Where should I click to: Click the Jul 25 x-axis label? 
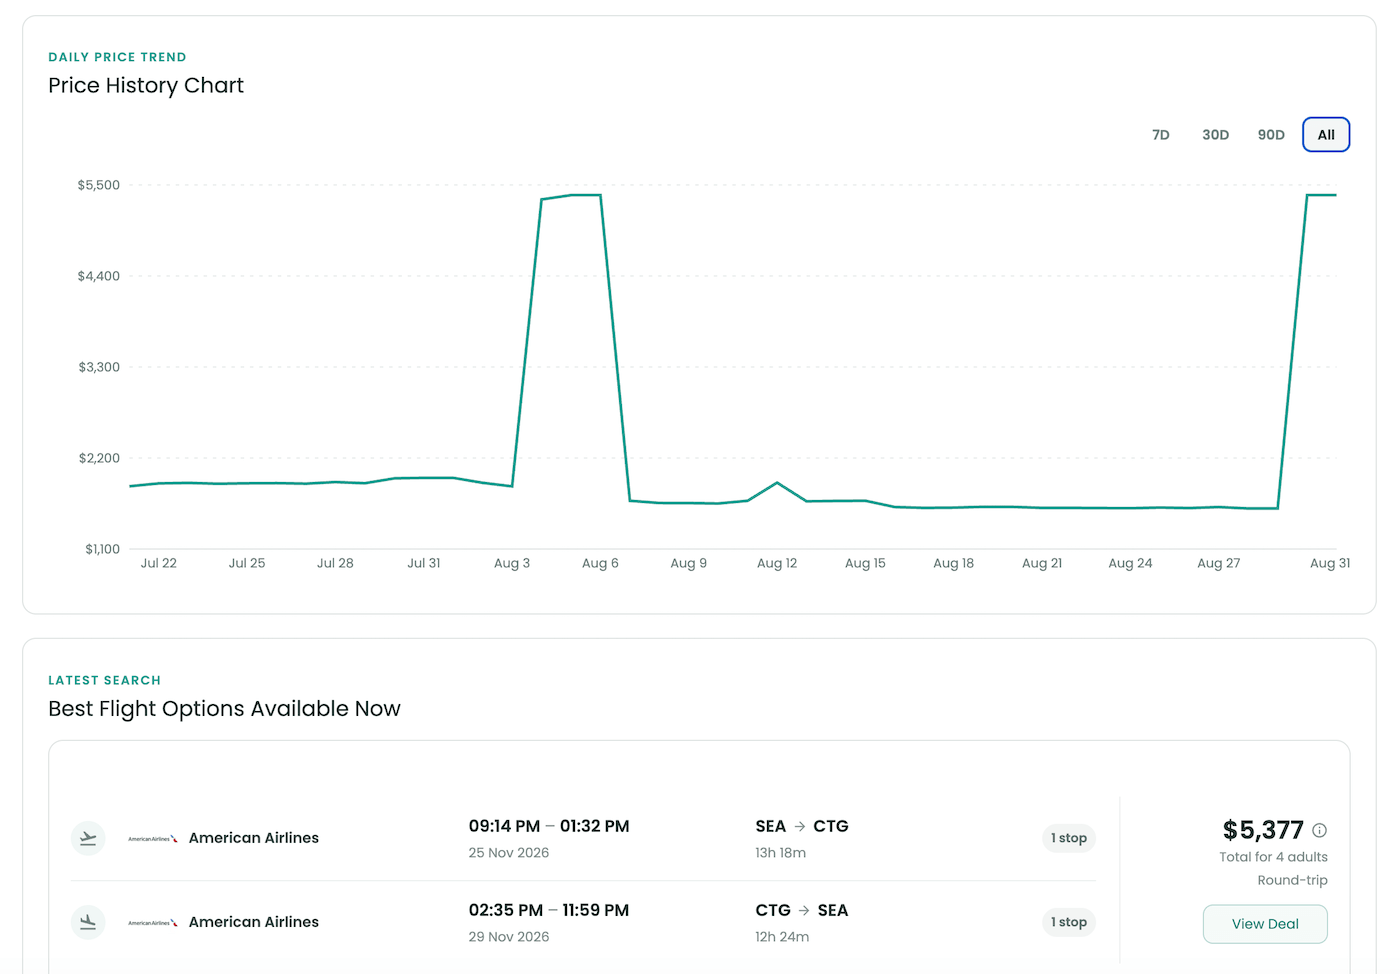tap(247, 563)
